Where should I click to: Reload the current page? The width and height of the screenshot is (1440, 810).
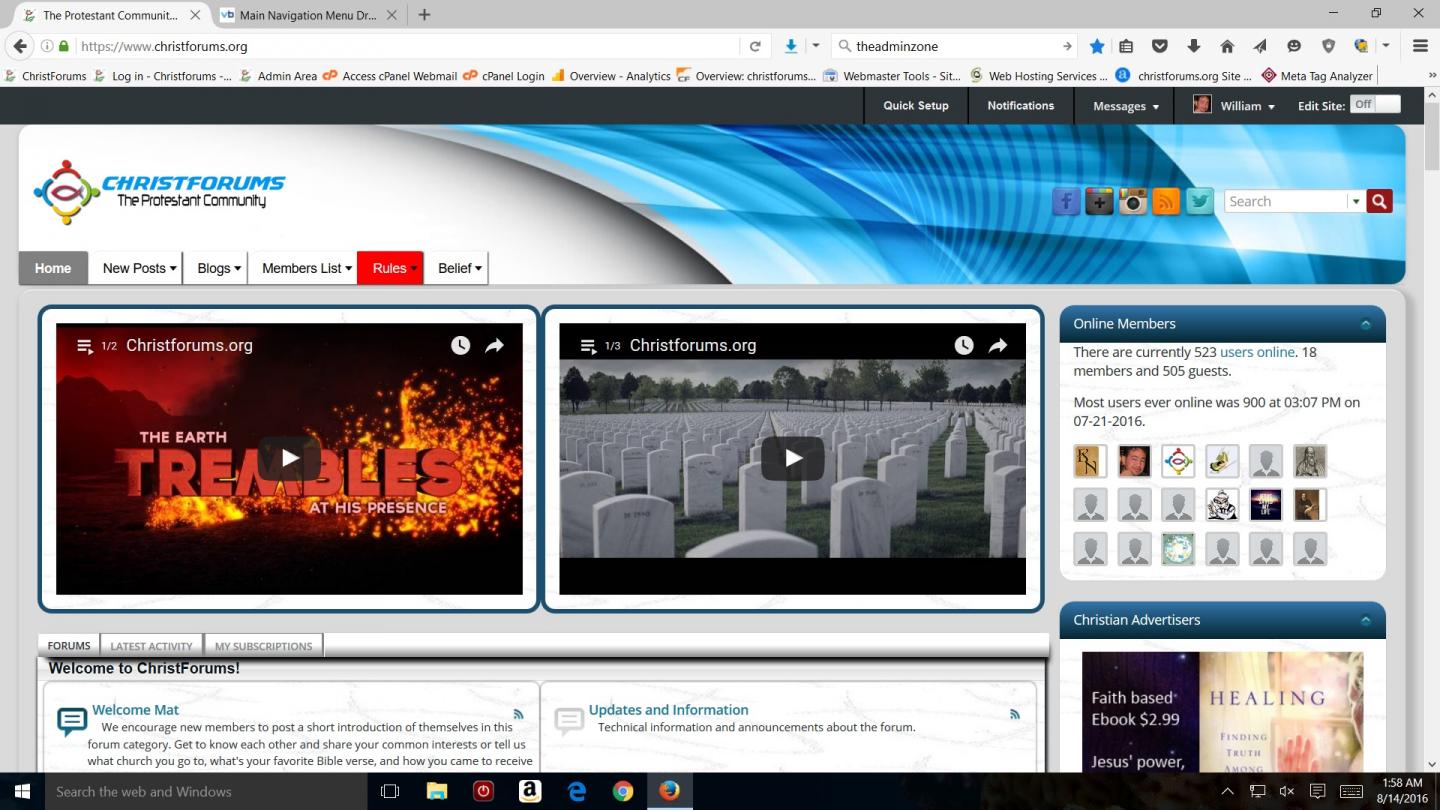point(755,46)
